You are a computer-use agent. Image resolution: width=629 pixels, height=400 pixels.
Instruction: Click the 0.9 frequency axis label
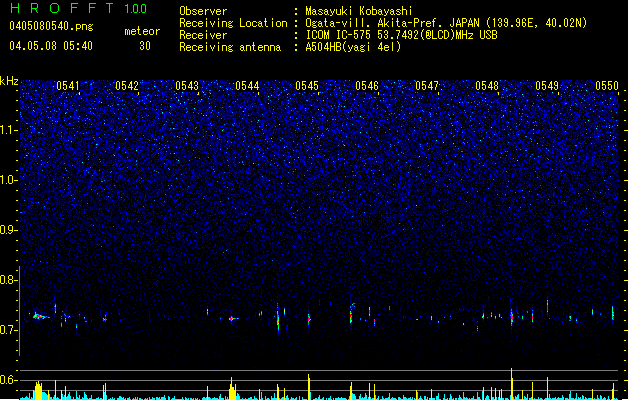pyautogui.click(x=9, y=230)
